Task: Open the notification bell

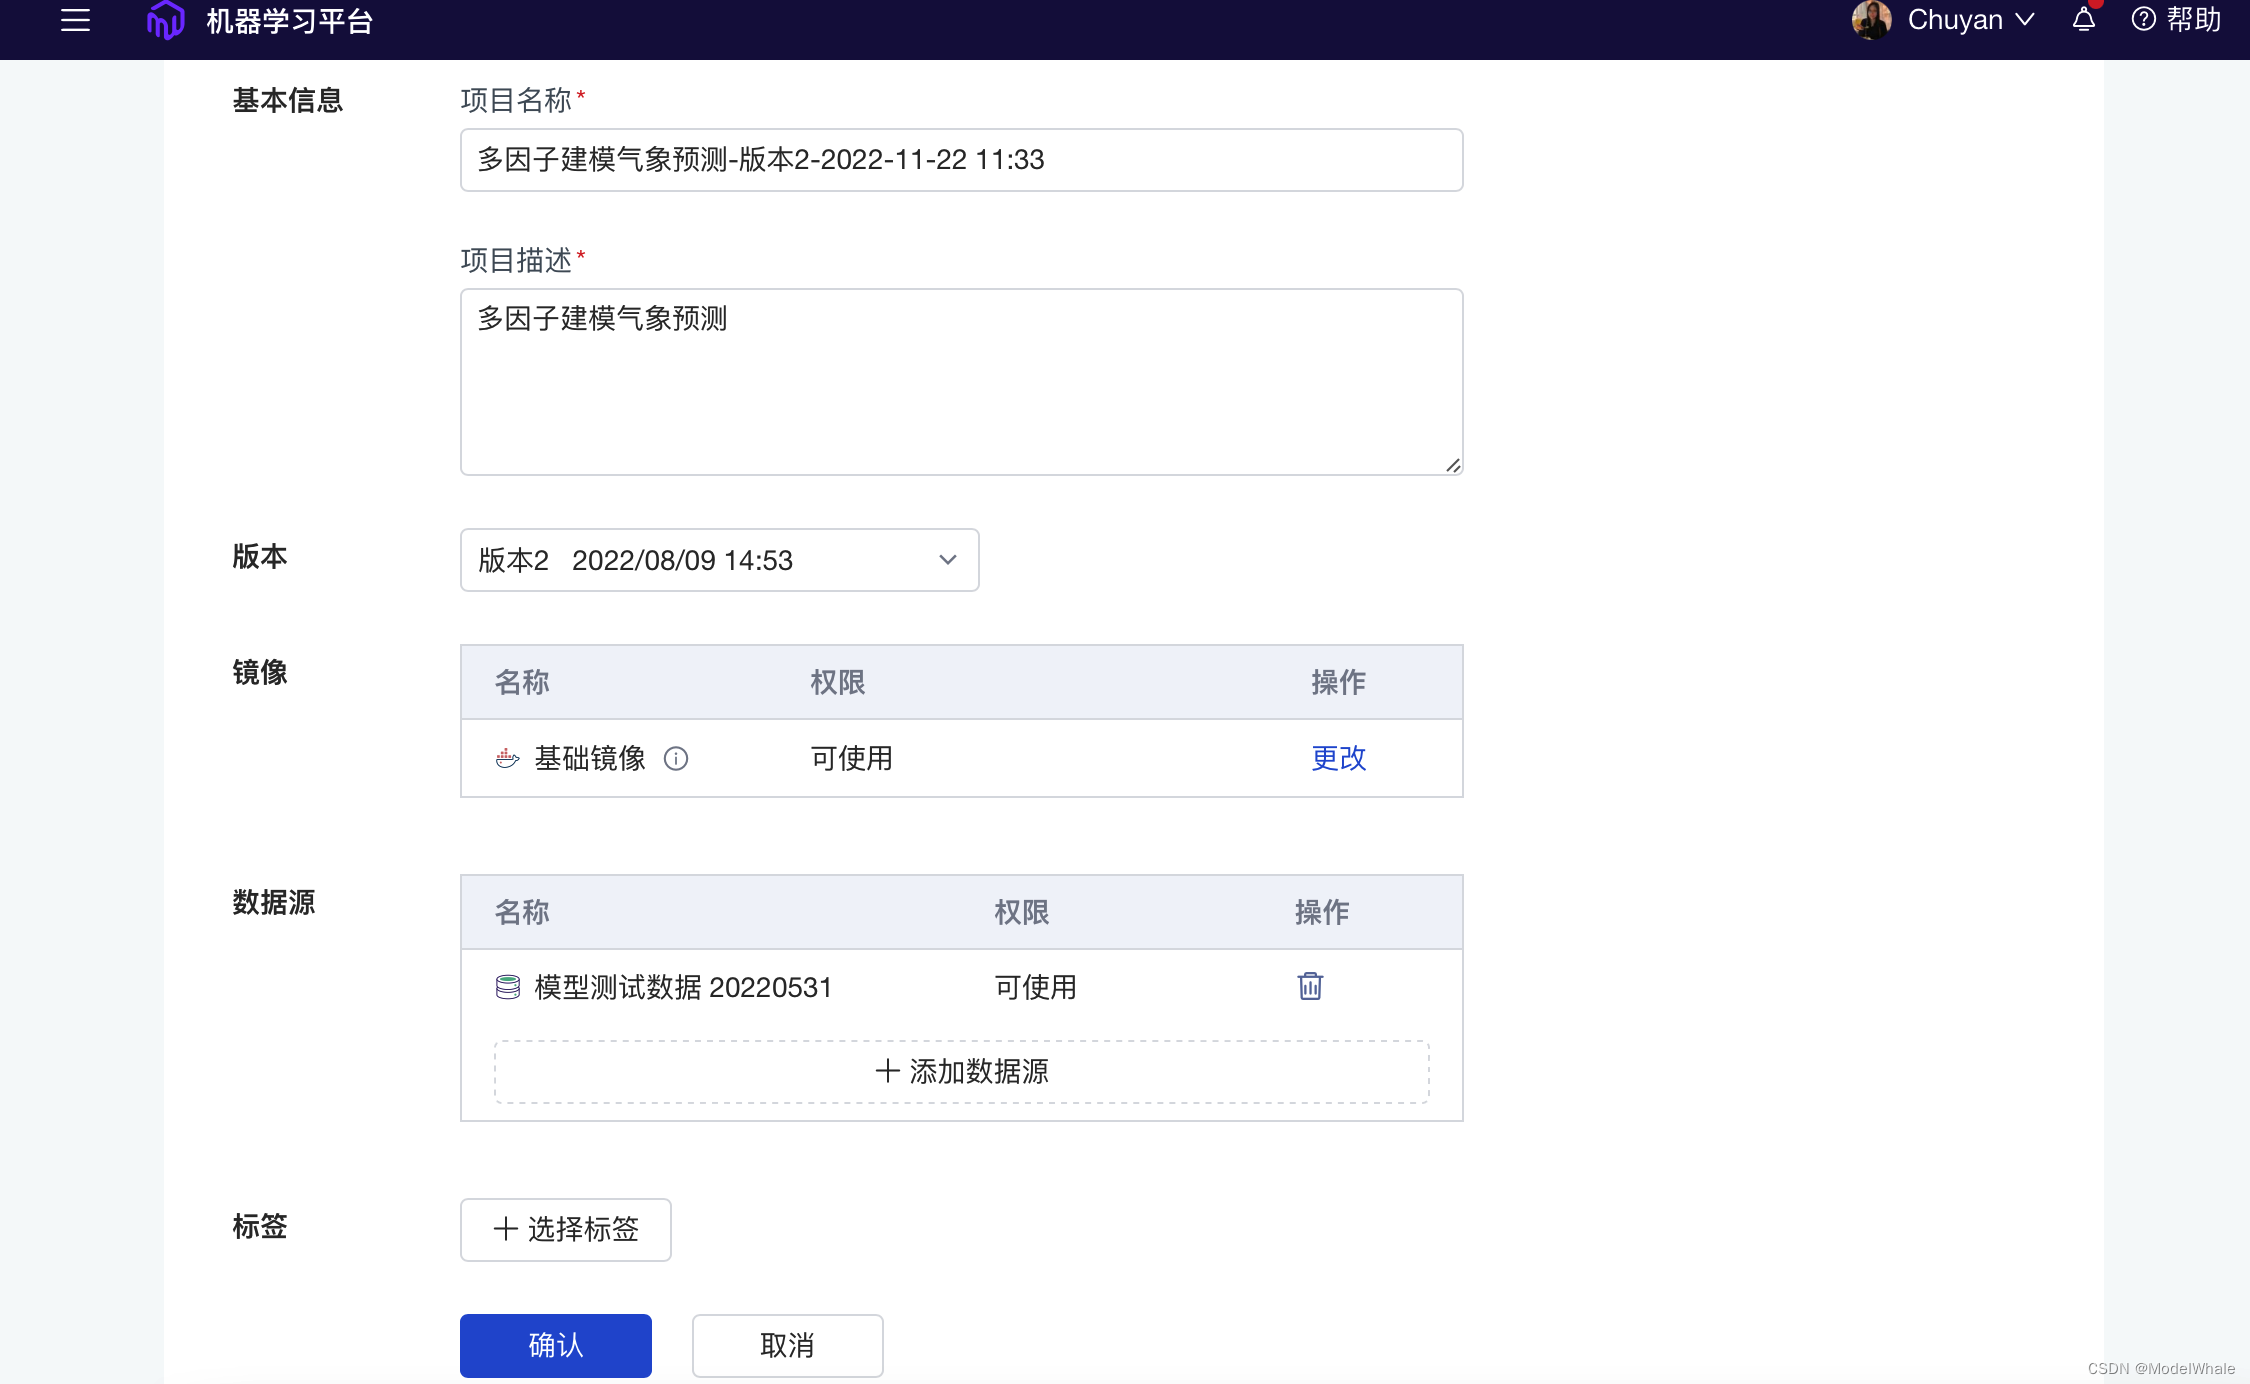Action: tap(2084, 20)
